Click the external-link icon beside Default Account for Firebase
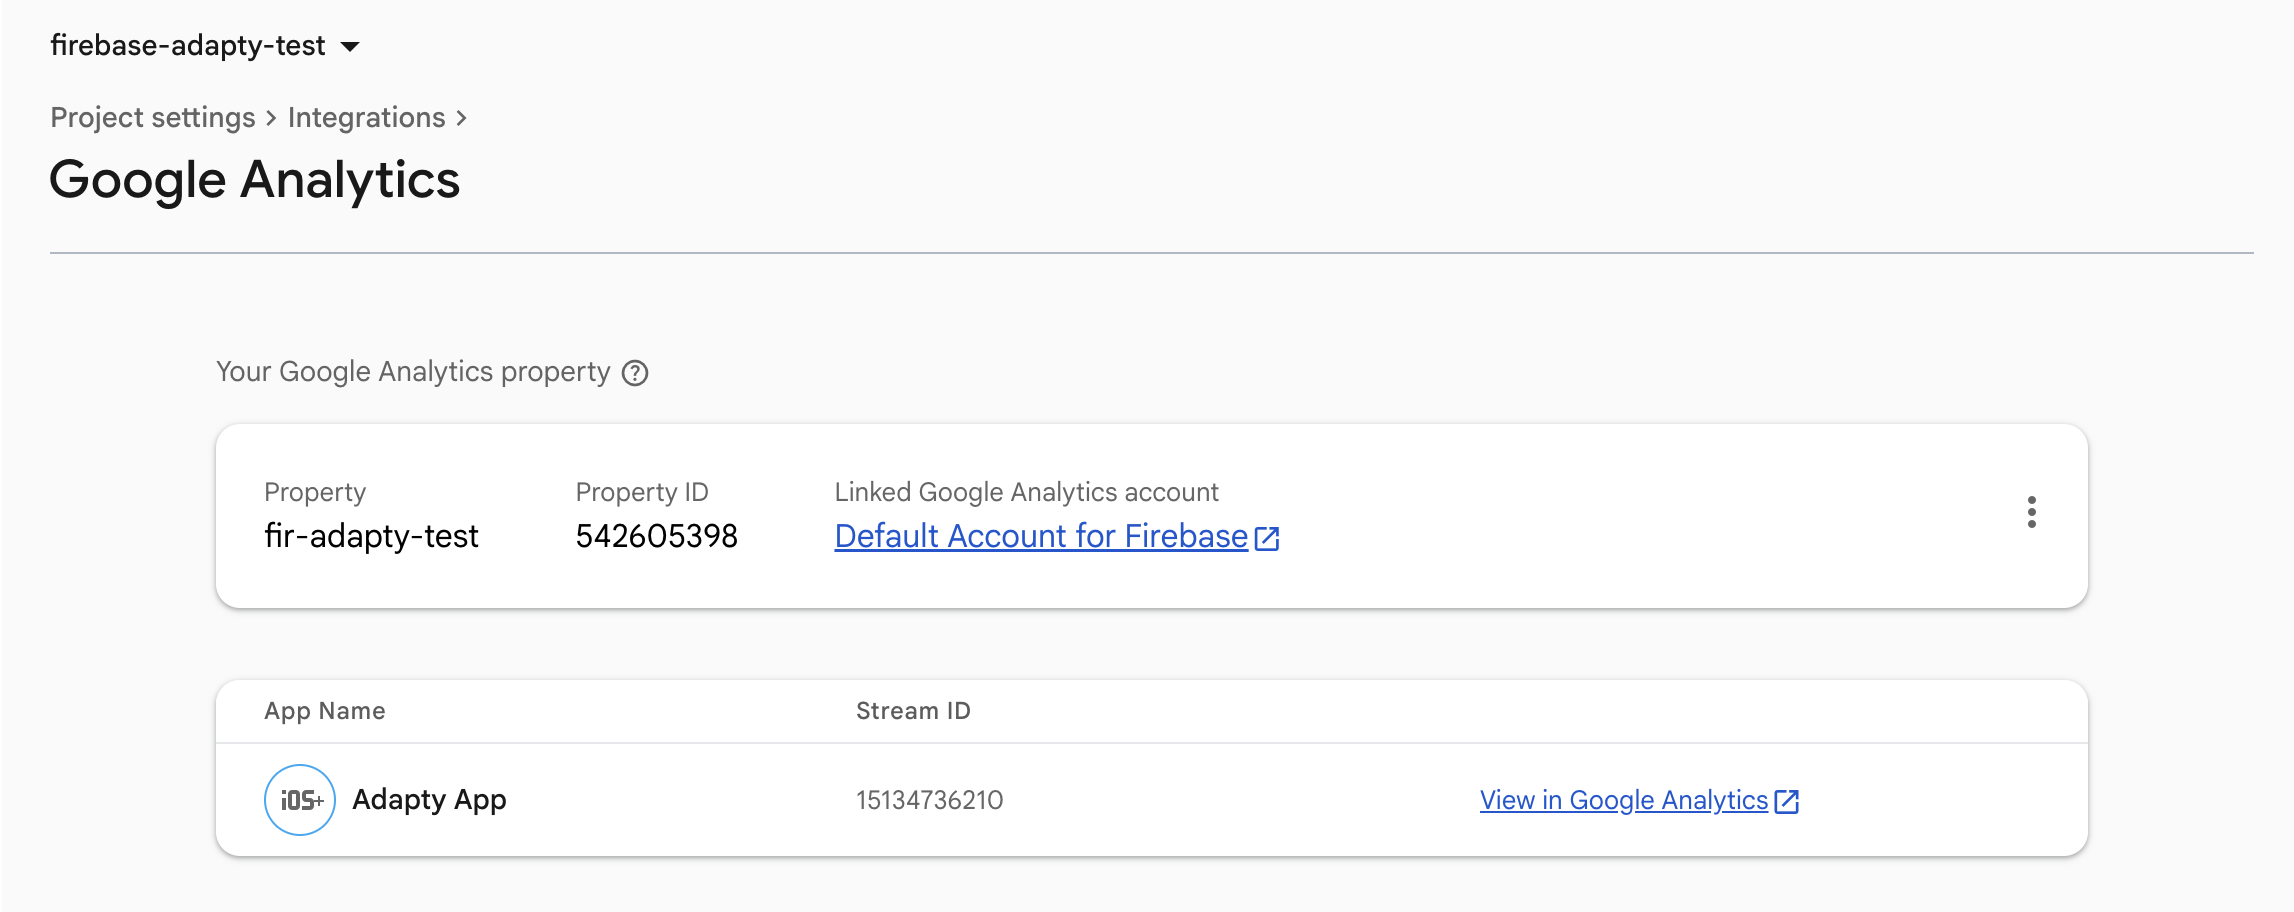Image resolution: width=2294 pixels, height=912 pixels. (x=1267, y=538)
